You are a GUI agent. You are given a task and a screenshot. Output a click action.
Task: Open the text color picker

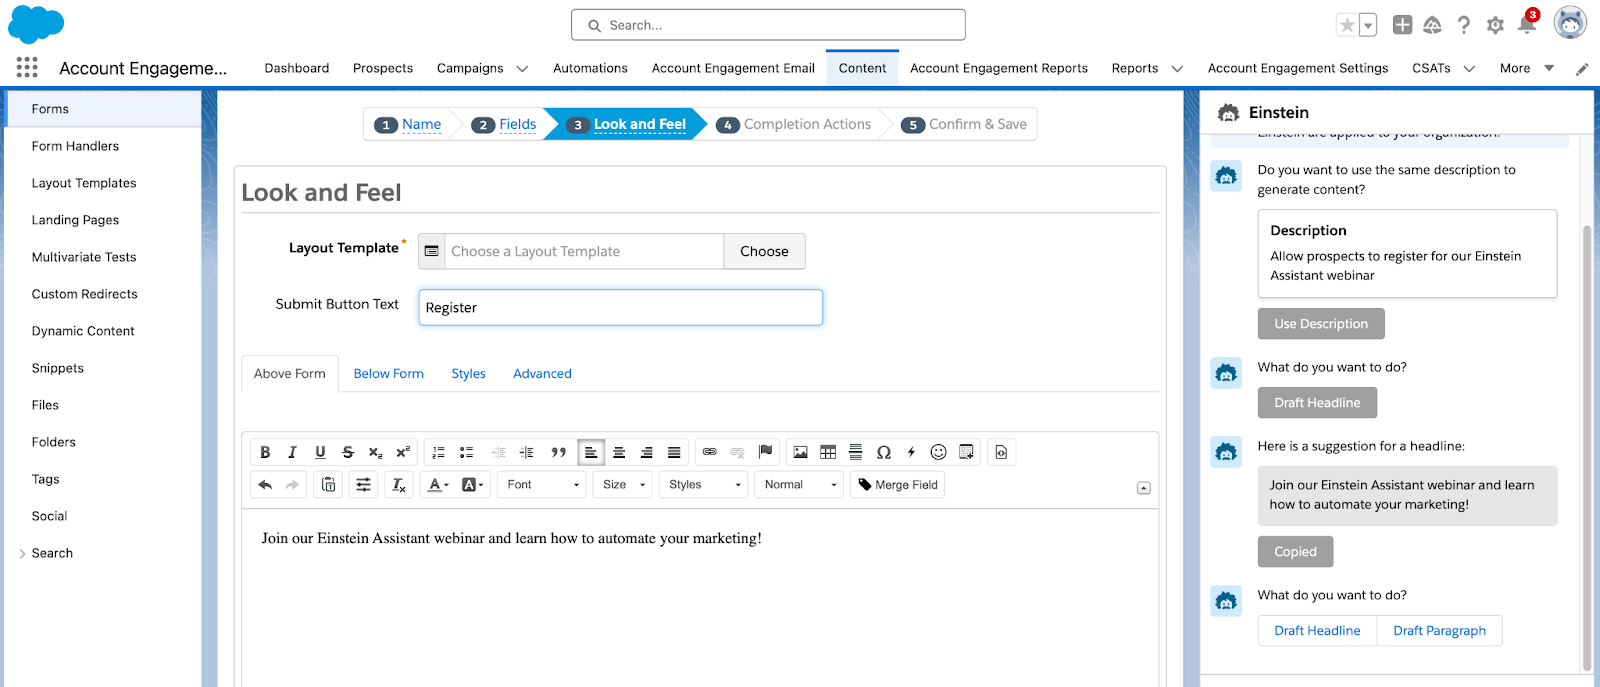click(x=438, y=484)
